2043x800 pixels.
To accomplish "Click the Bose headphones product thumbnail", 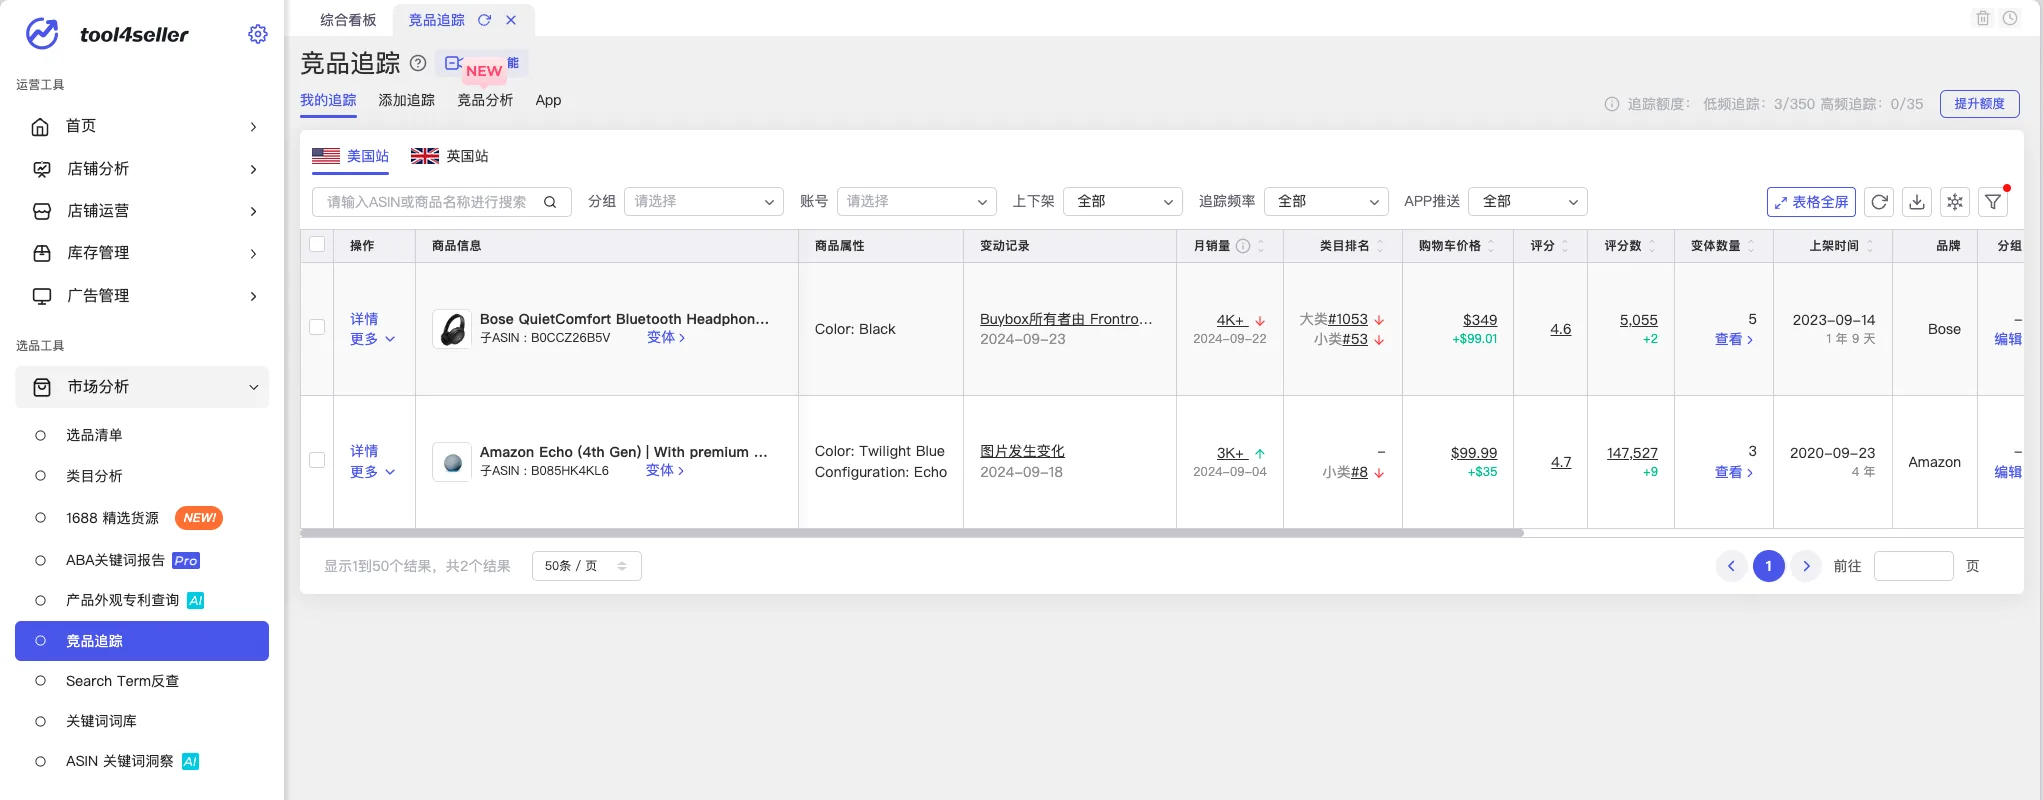I will pos(452,329).
